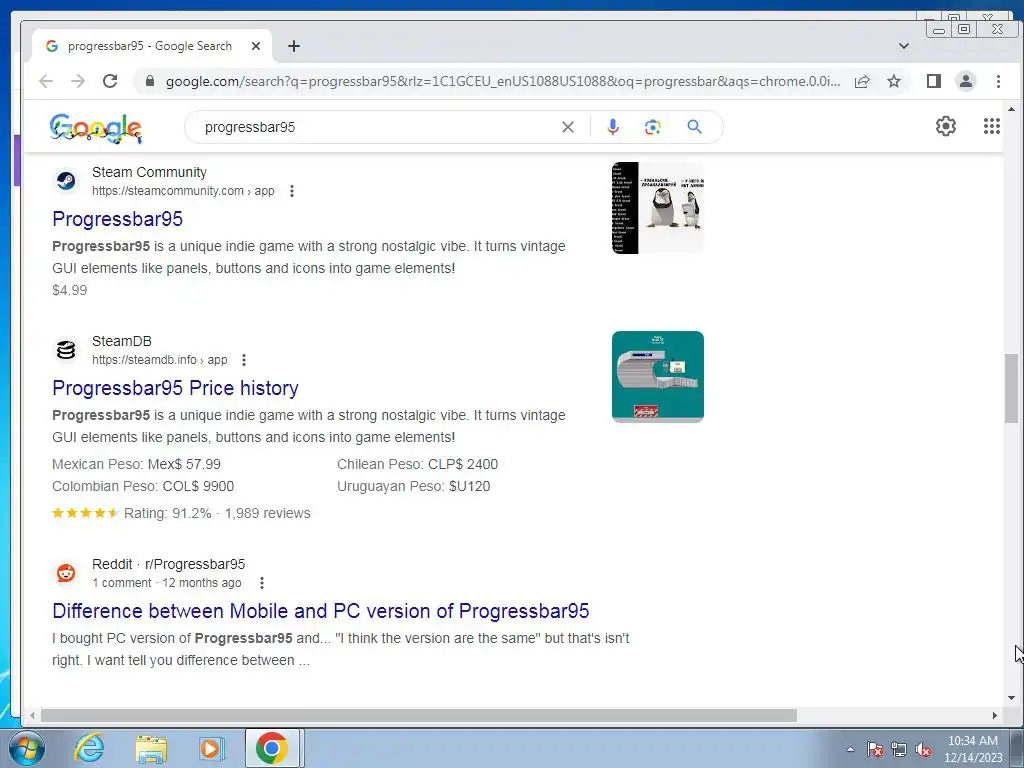This screenshot has height=768, width=1024.
Task: Click the address bar URL
Action: [x=503, y=82]
